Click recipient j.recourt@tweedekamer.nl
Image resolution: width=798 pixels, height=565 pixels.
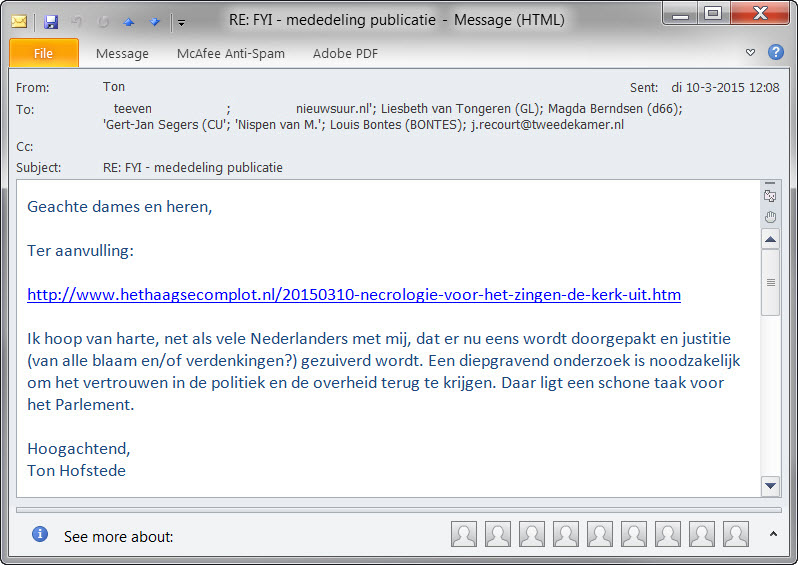point(547,125)
